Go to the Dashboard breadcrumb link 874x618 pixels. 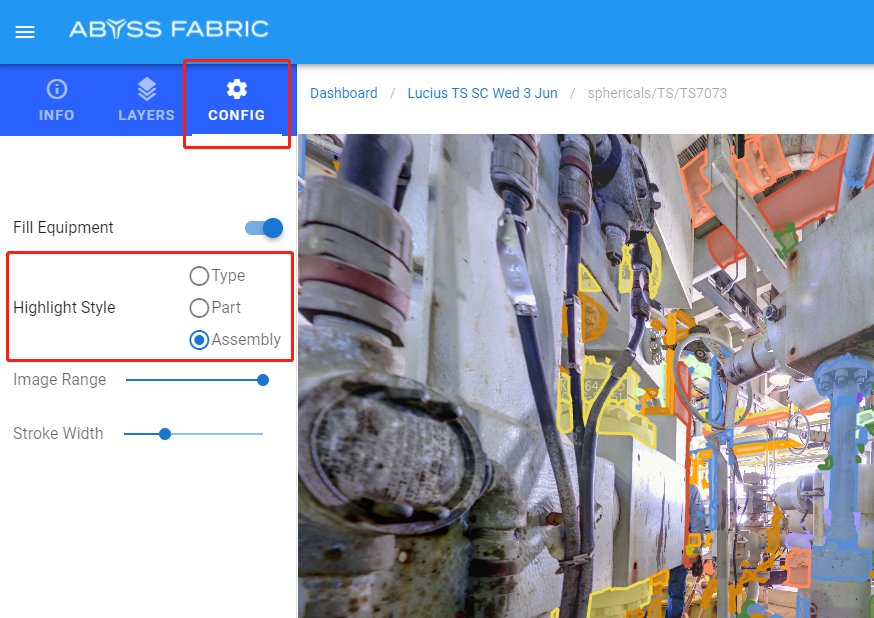(344, 93)
